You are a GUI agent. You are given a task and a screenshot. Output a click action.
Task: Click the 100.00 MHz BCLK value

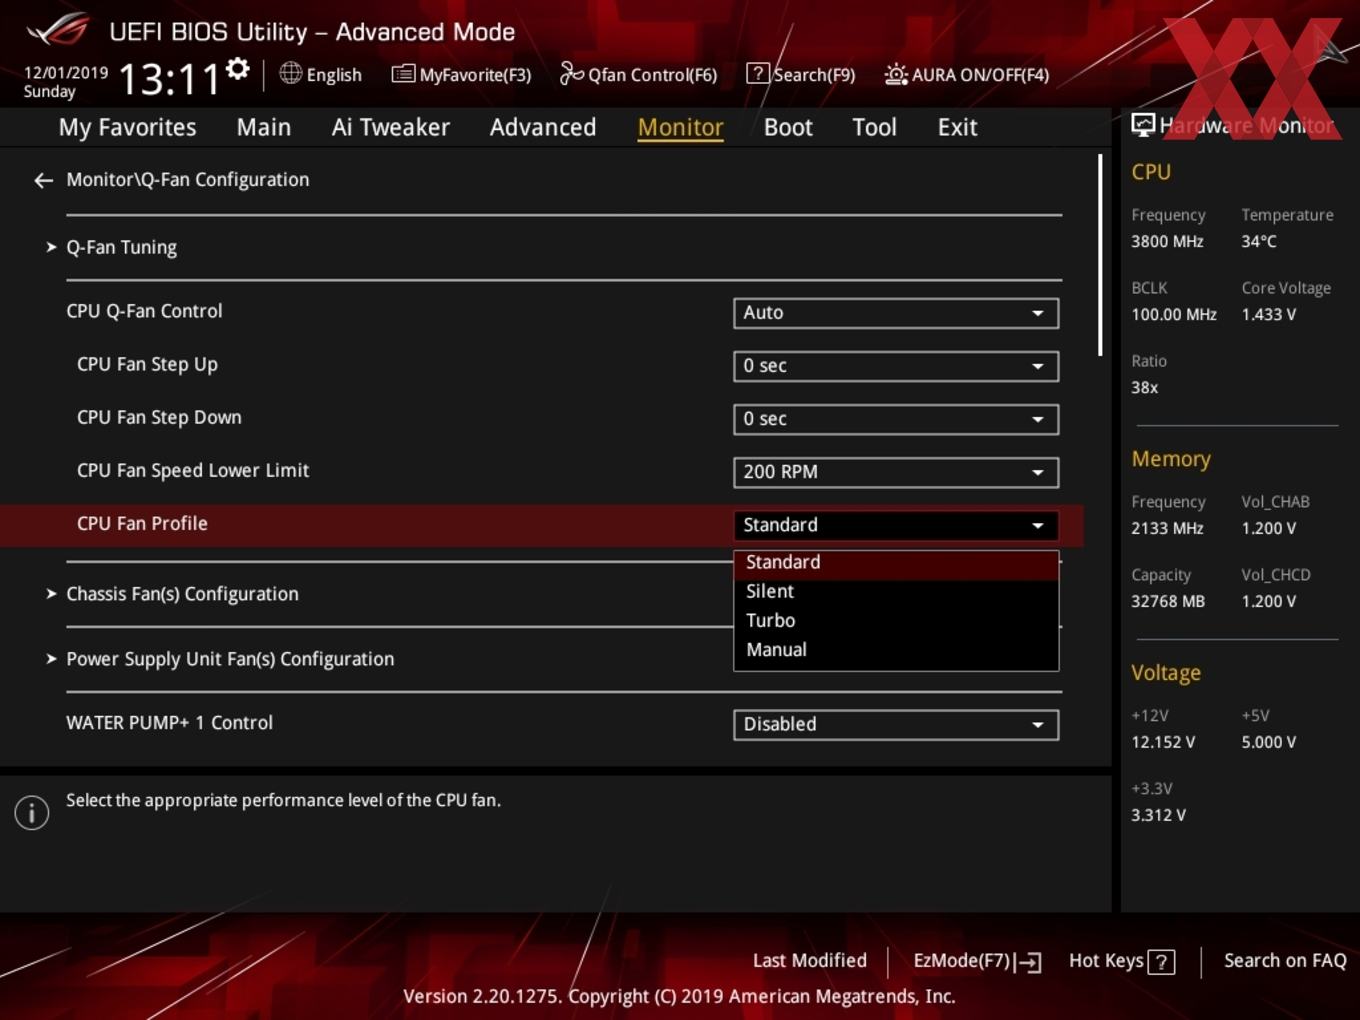coord(1174,315)
